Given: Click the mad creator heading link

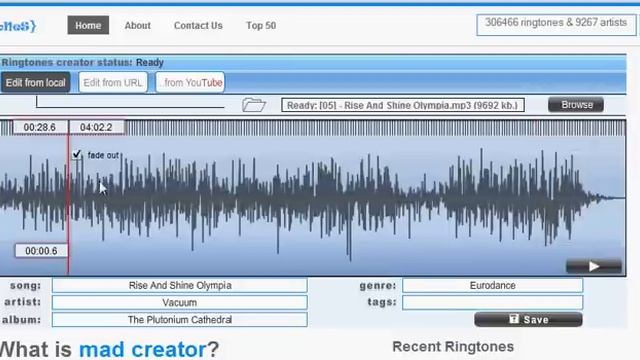Looking at the screenshot, I should pos(142,349).
